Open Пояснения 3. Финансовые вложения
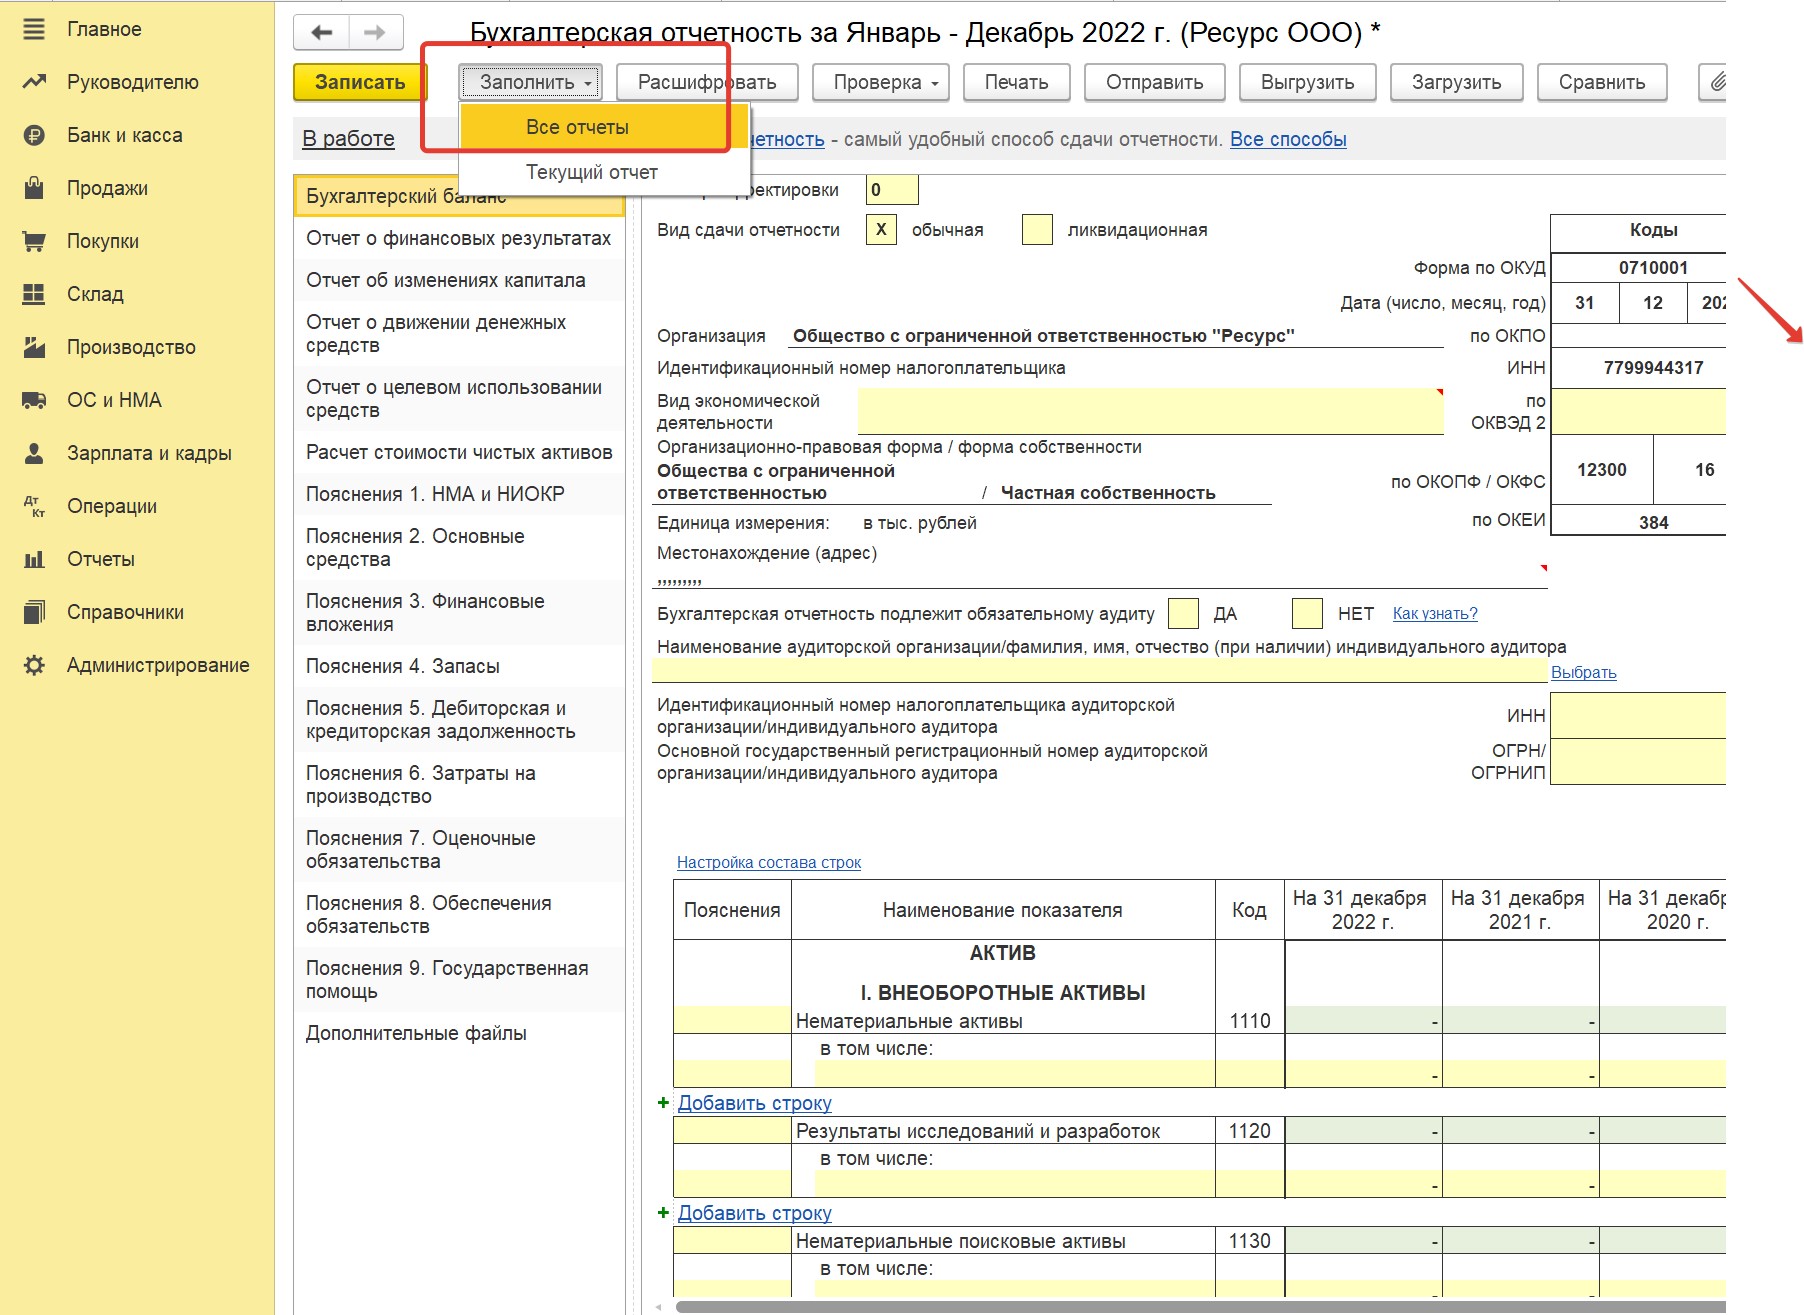This screenshot has width=1804, height=1315. 458,613
